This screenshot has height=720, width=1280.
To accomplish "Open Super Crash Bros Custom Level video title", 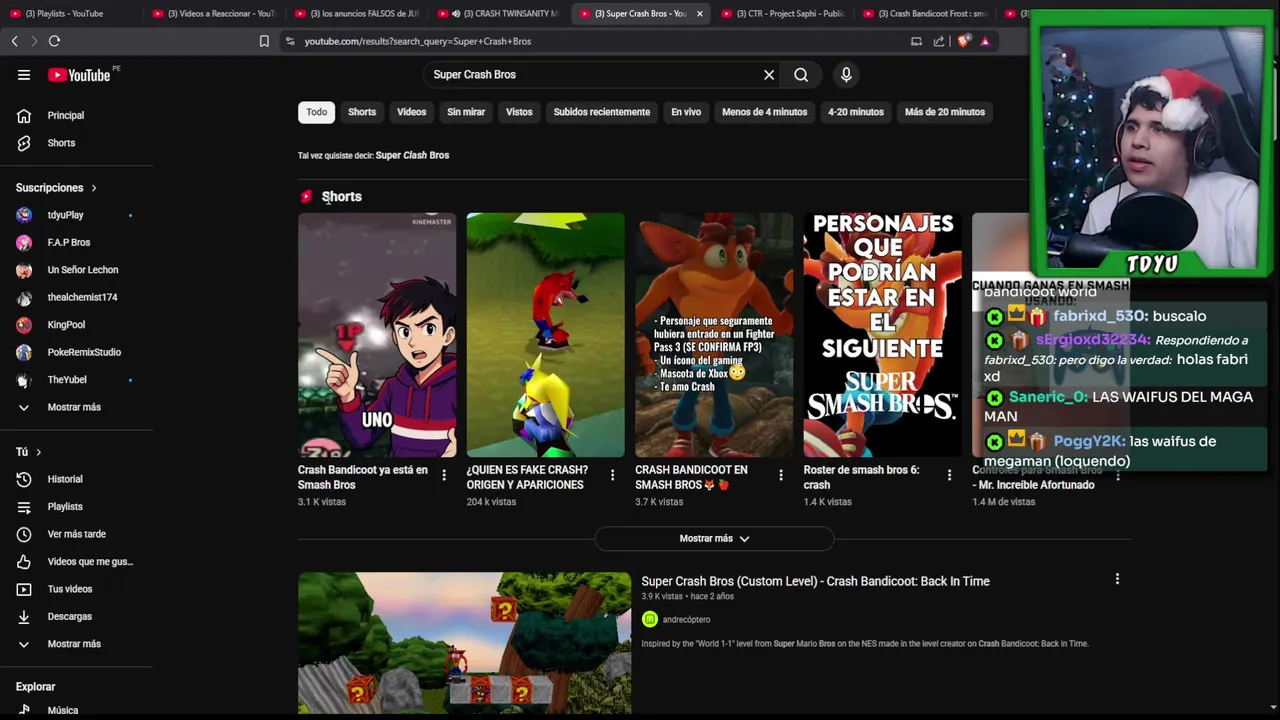I will point(815,581).
